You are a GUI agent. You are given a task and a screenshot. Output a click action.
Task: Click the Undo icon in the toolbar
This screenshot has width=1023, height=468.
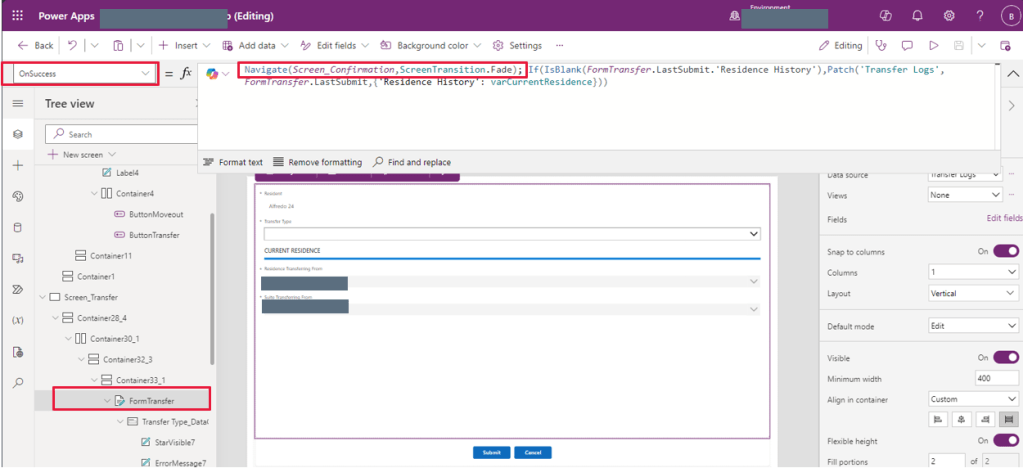click(x=73, y=45)
